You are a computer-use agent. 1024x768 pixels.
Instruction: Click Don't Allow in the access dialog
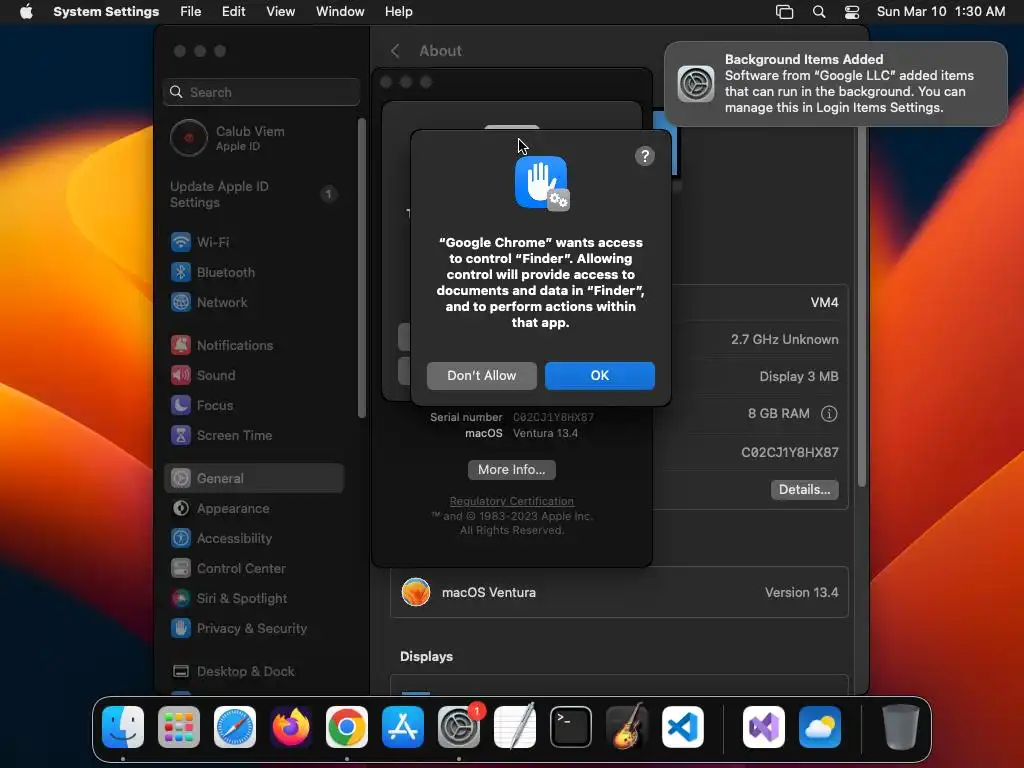pyautogui.click(x=481, y=376)
